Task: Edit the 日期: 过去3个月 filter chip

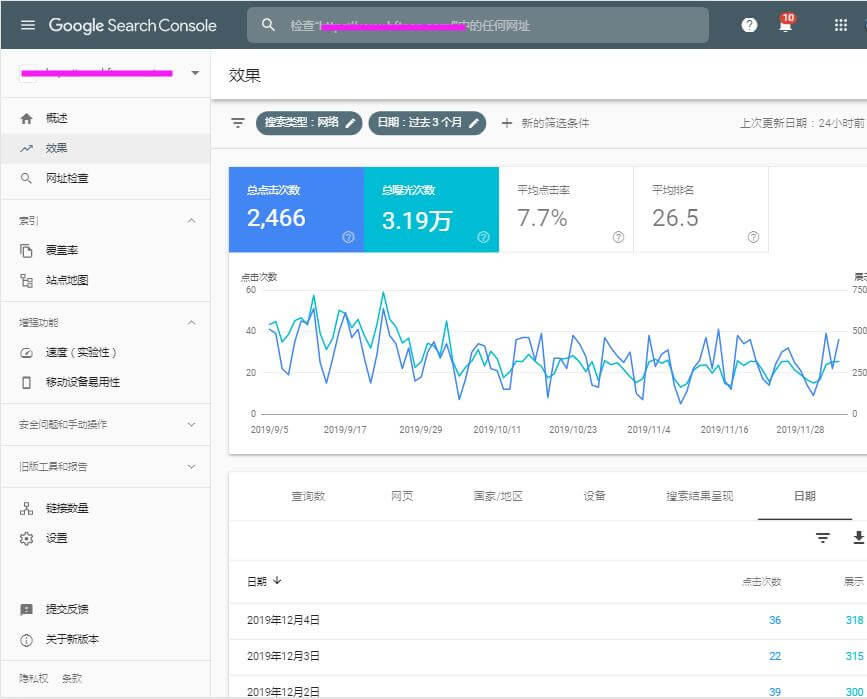Action: pyautogui.click(x=427, y=123)
